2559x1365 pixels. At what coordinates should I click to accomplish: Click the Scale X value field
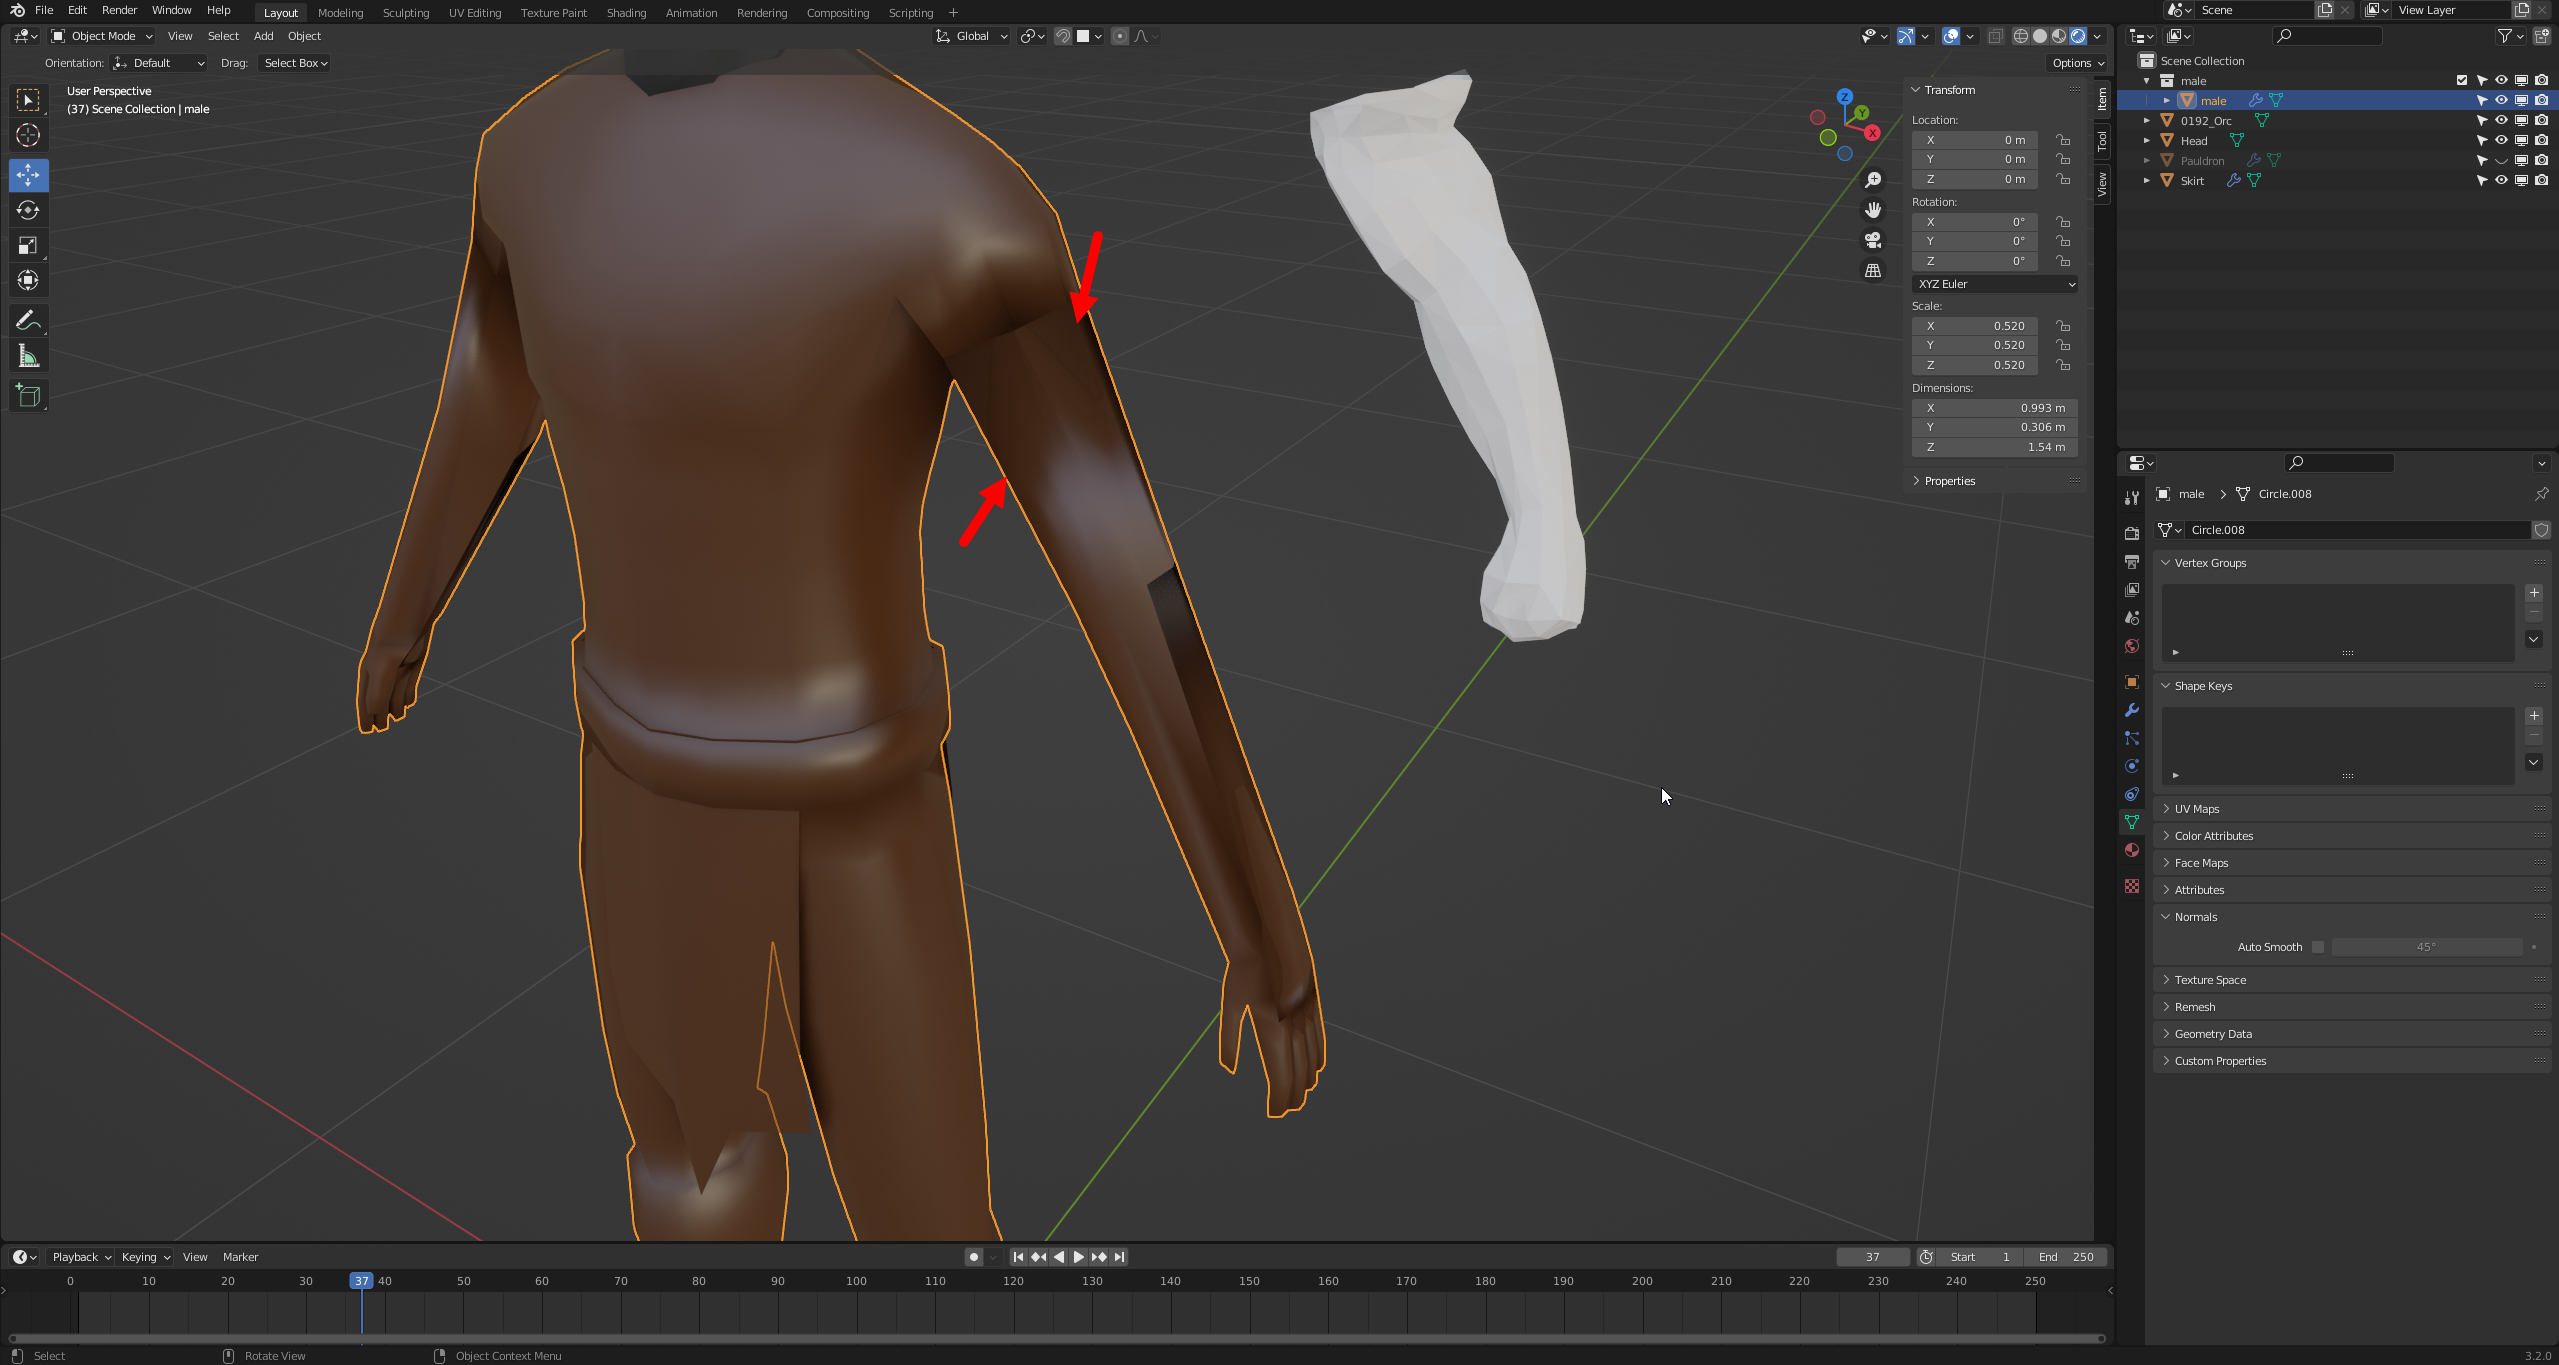point(1974,326)
